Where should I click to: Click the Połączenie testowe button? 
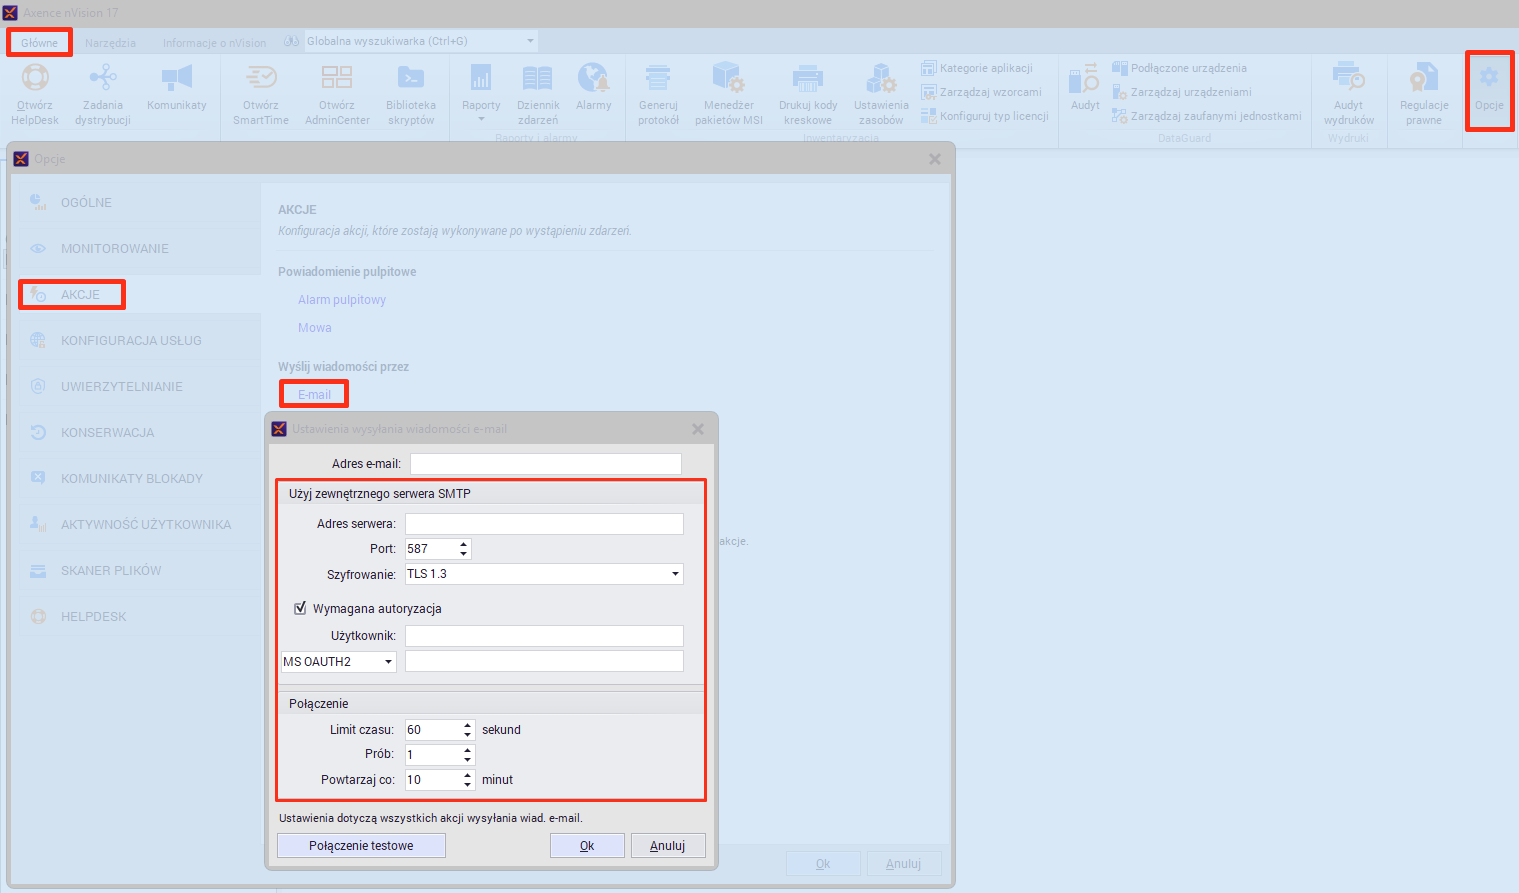point(361,846)
